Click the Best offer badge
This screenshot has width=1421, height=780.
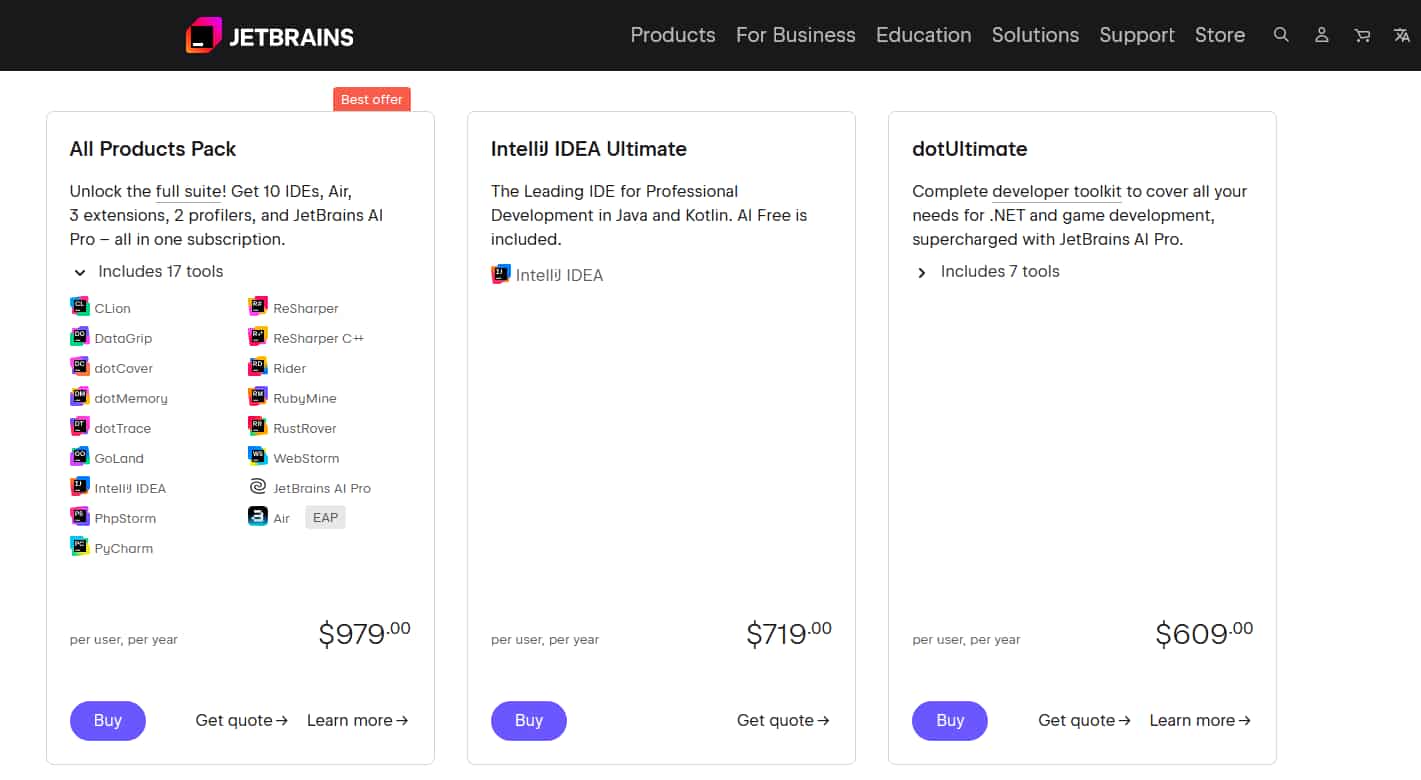(372, 99)
